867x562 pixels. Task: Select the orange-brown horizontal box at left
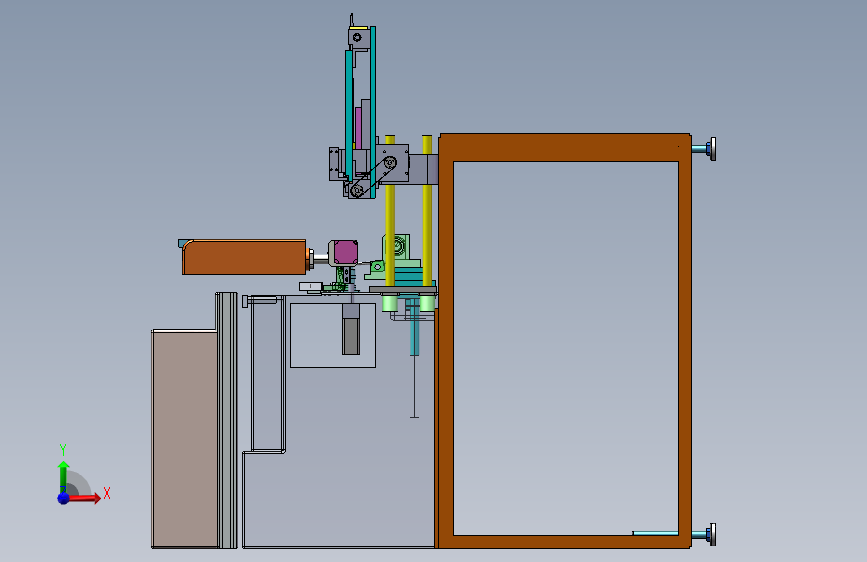tap(244, 257)
